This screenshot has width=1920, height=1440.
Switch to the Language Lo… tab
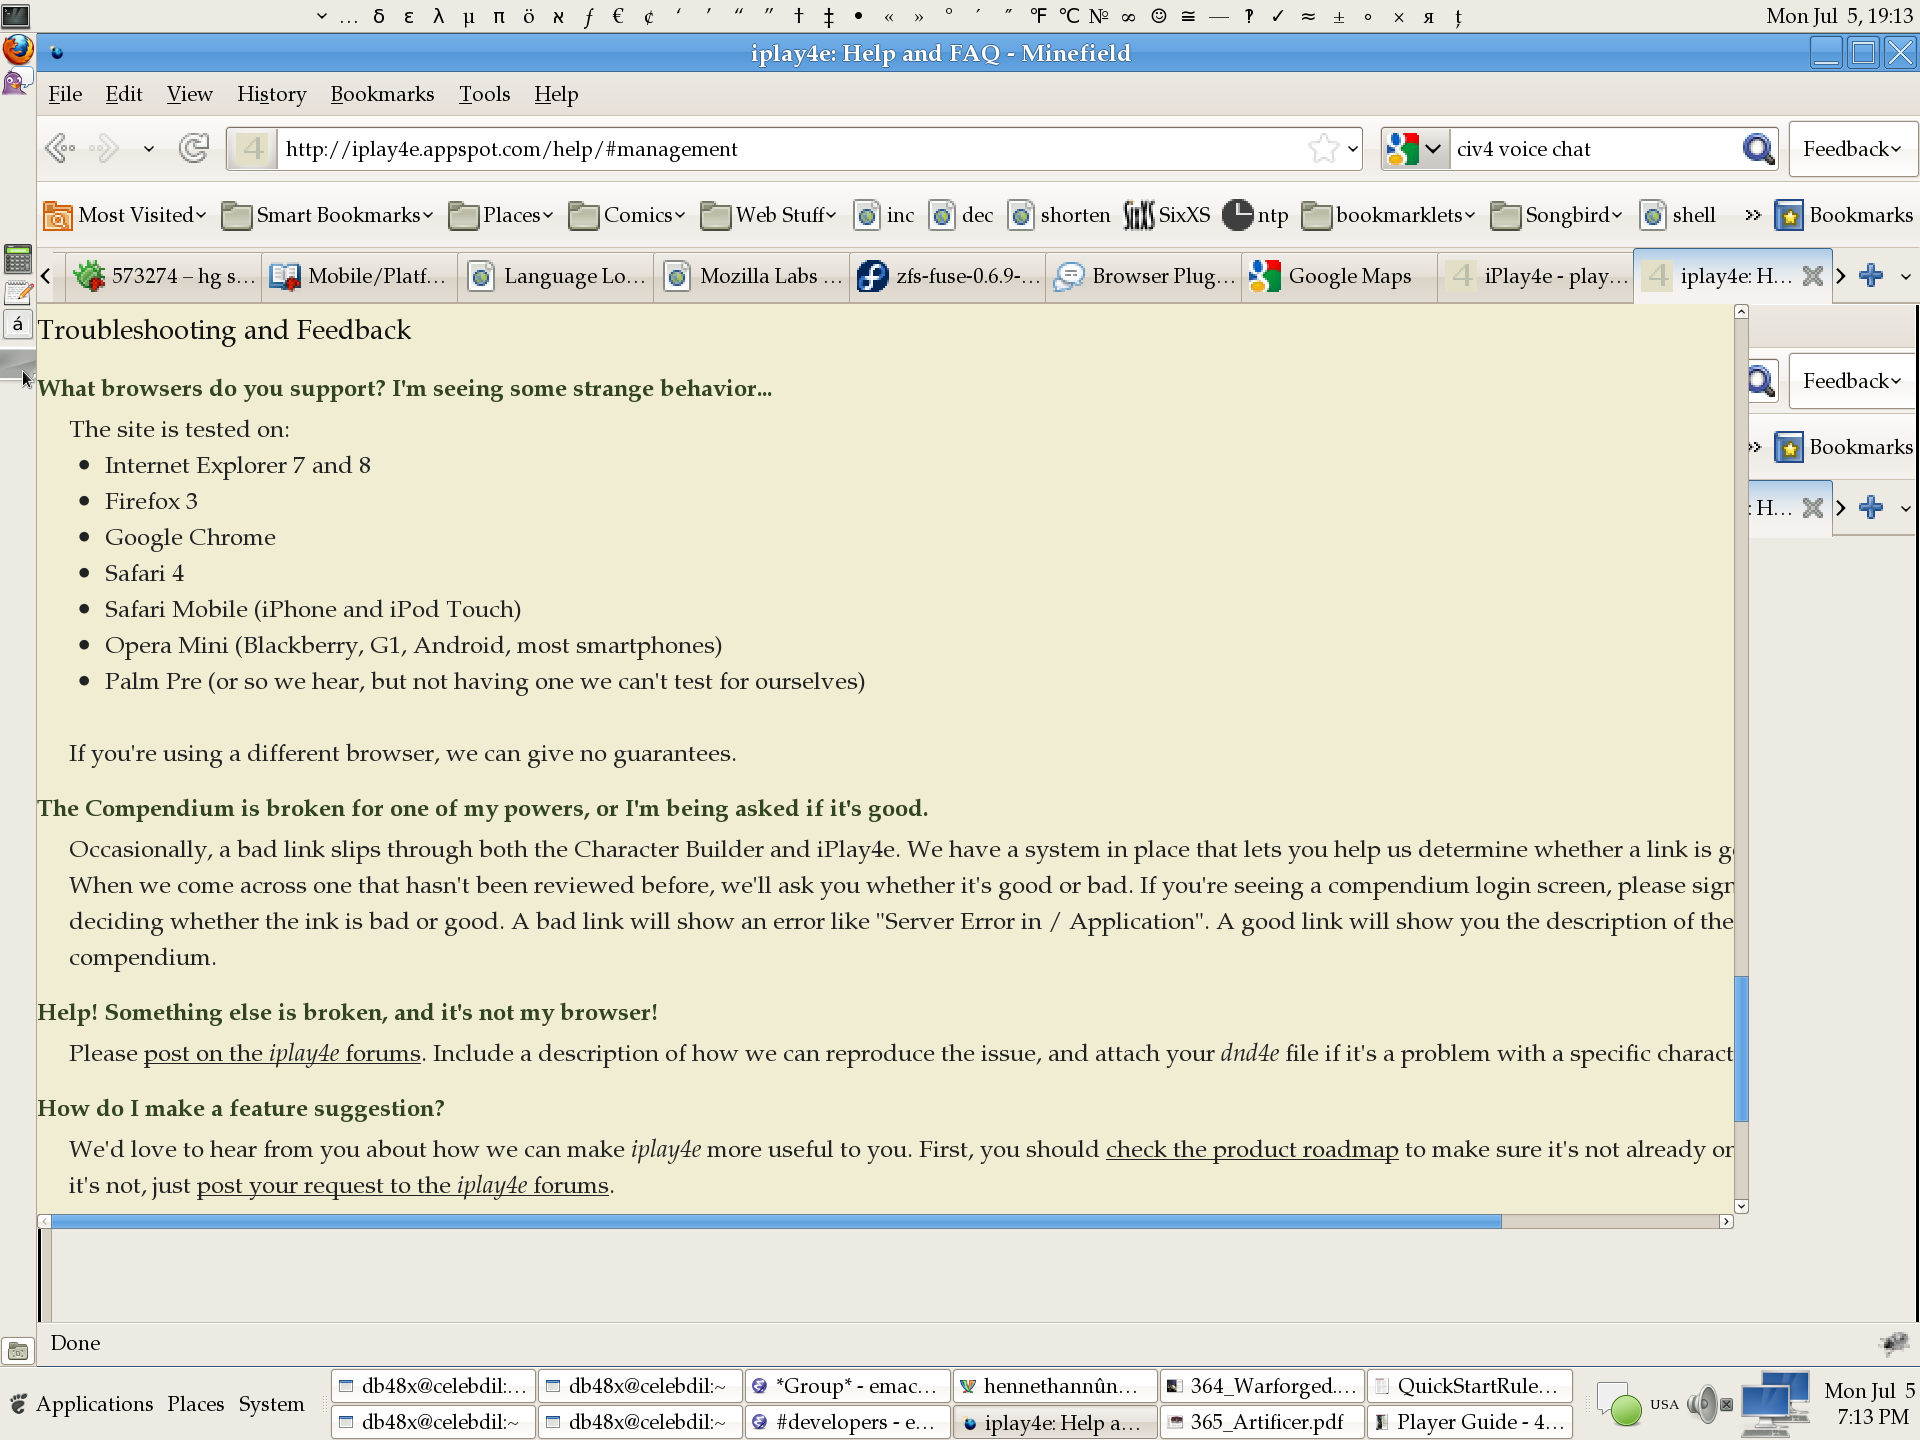pyautogui.click(x=556, y=276)
